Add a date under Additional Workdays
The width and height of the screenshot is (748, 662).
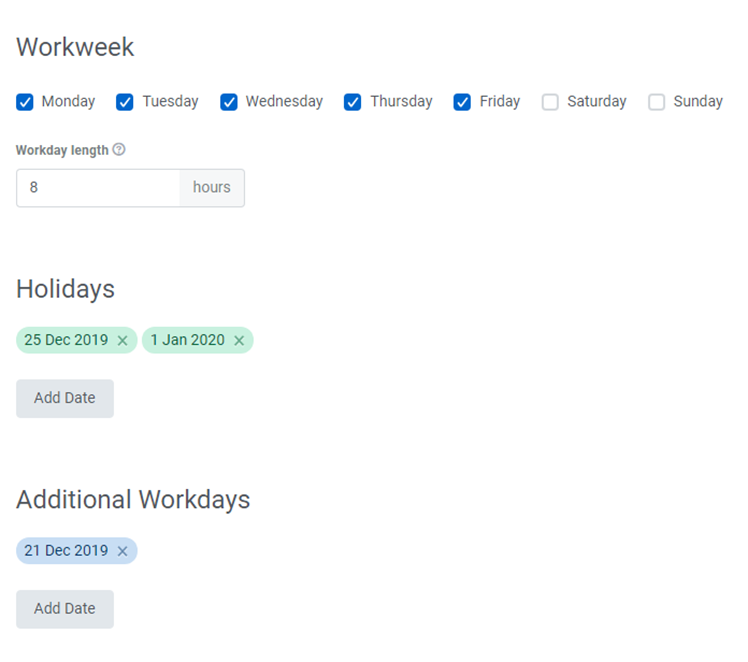coord(65,610)
